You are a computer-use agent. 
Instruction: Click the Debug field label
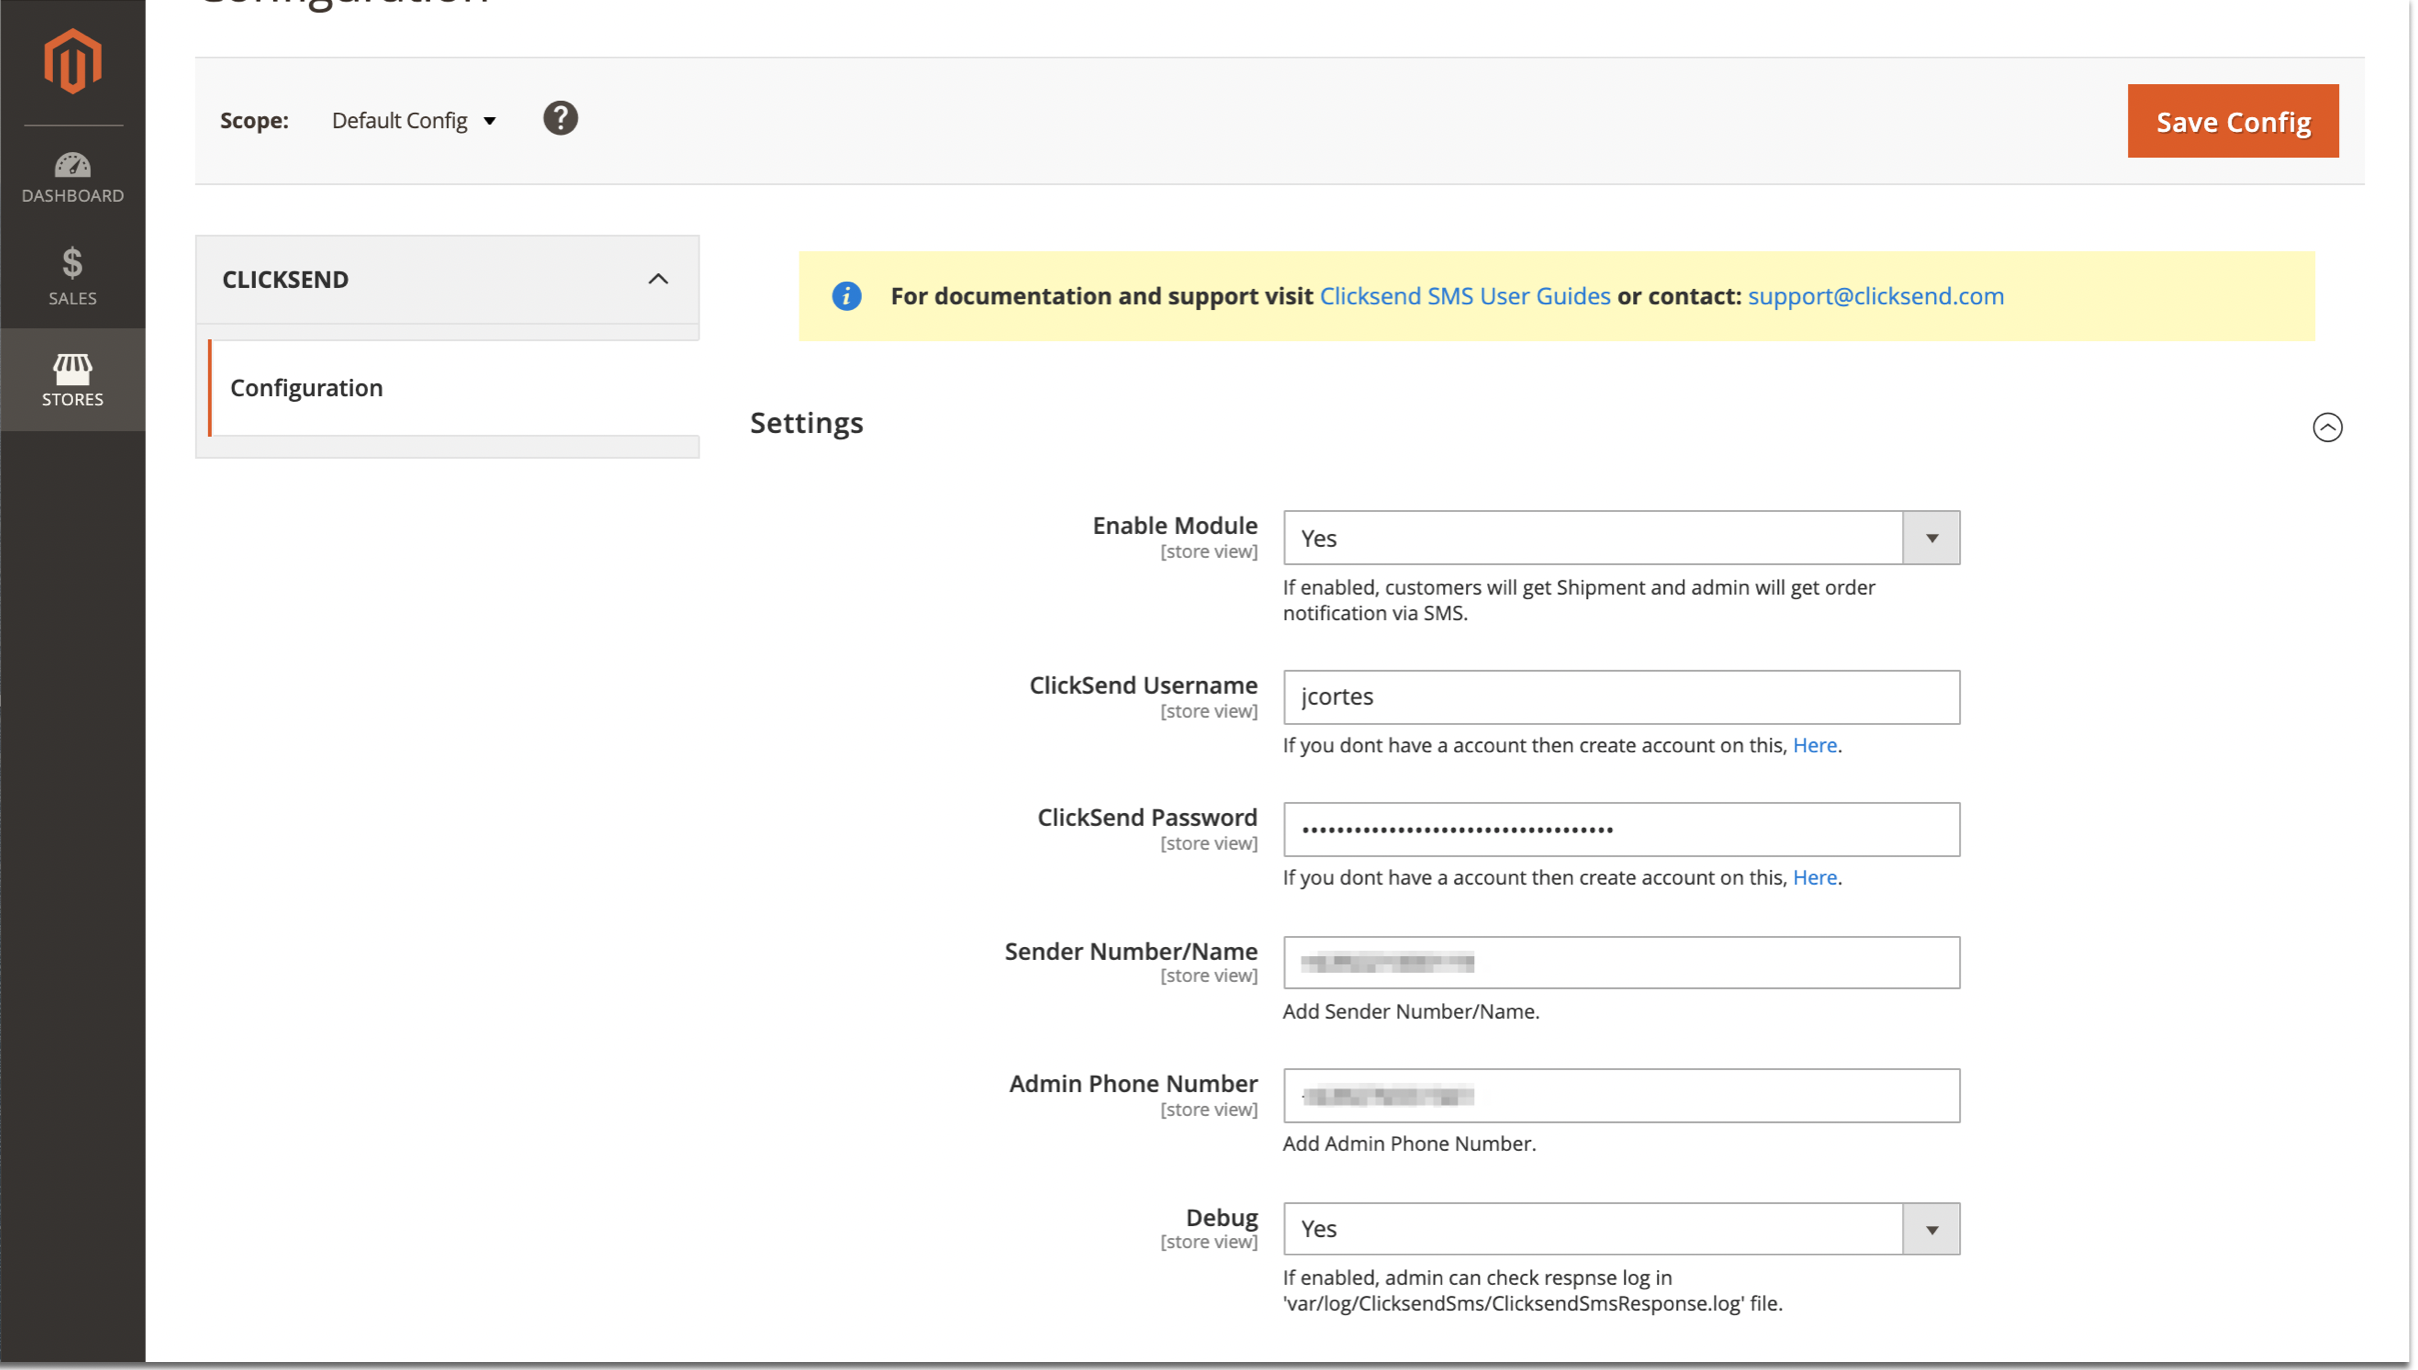(1221, 1217)
